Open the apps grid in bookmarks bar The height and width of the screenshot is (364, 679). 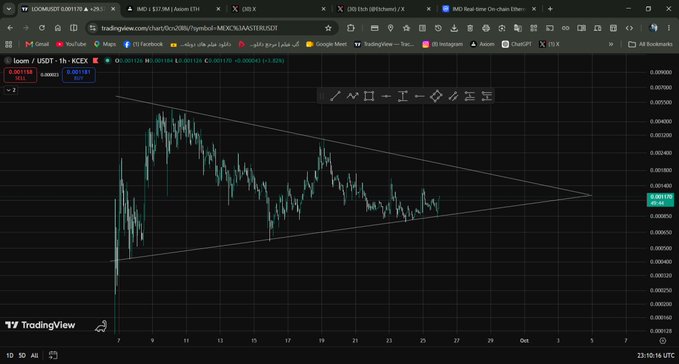tap(9, 44)
